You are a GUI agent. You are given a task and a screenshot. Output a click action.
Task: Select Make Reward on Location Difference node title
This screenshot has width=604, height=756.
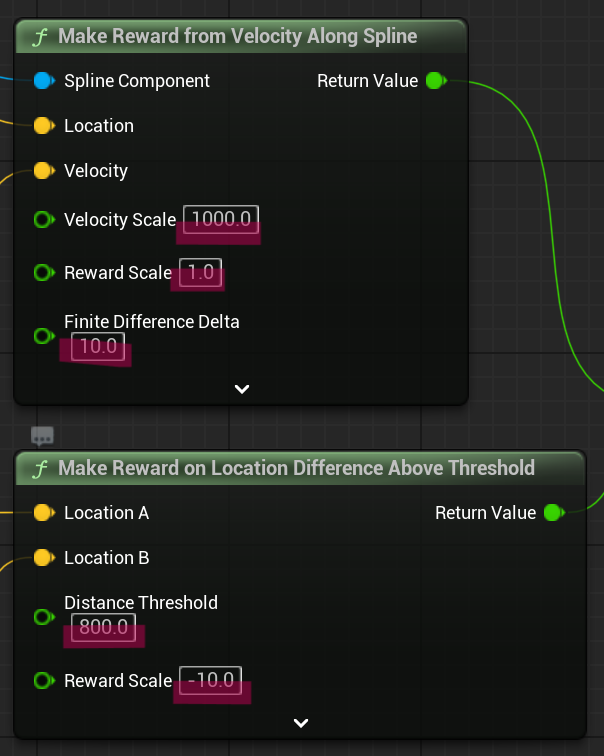pyautogui.click(x=296, y=468)
